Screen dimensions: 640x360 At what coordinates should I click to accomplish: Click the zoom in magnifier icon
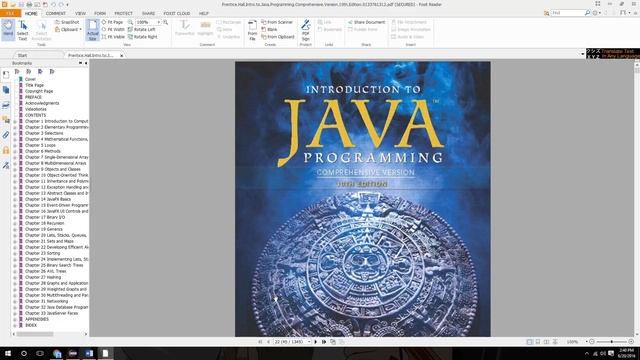(165, 22)
